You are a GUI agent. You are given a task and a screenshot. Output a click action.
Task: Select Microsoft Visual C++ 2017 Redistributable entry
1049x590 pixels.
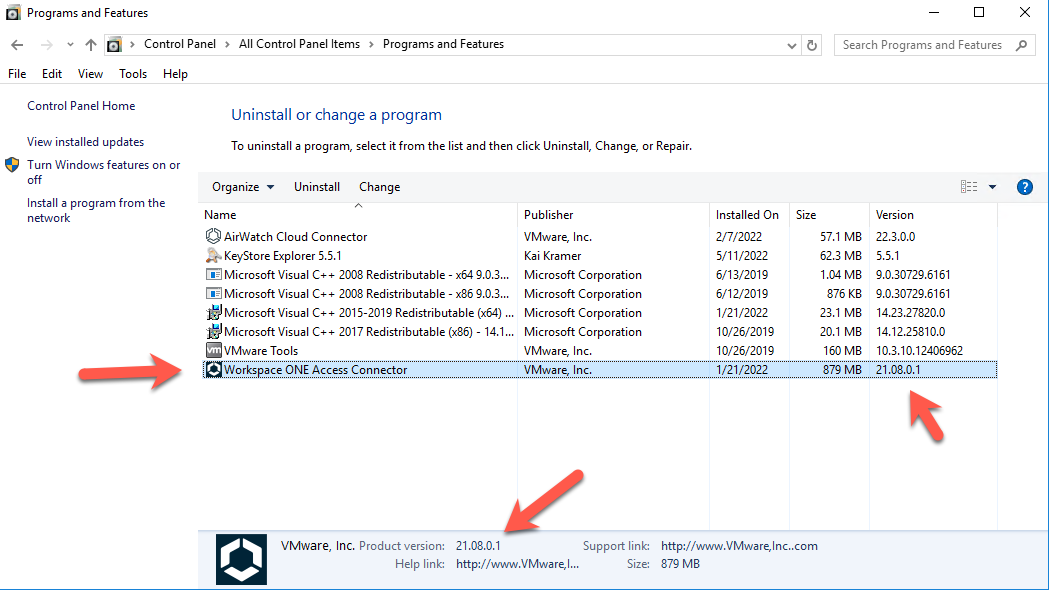[x=369, y=332]
